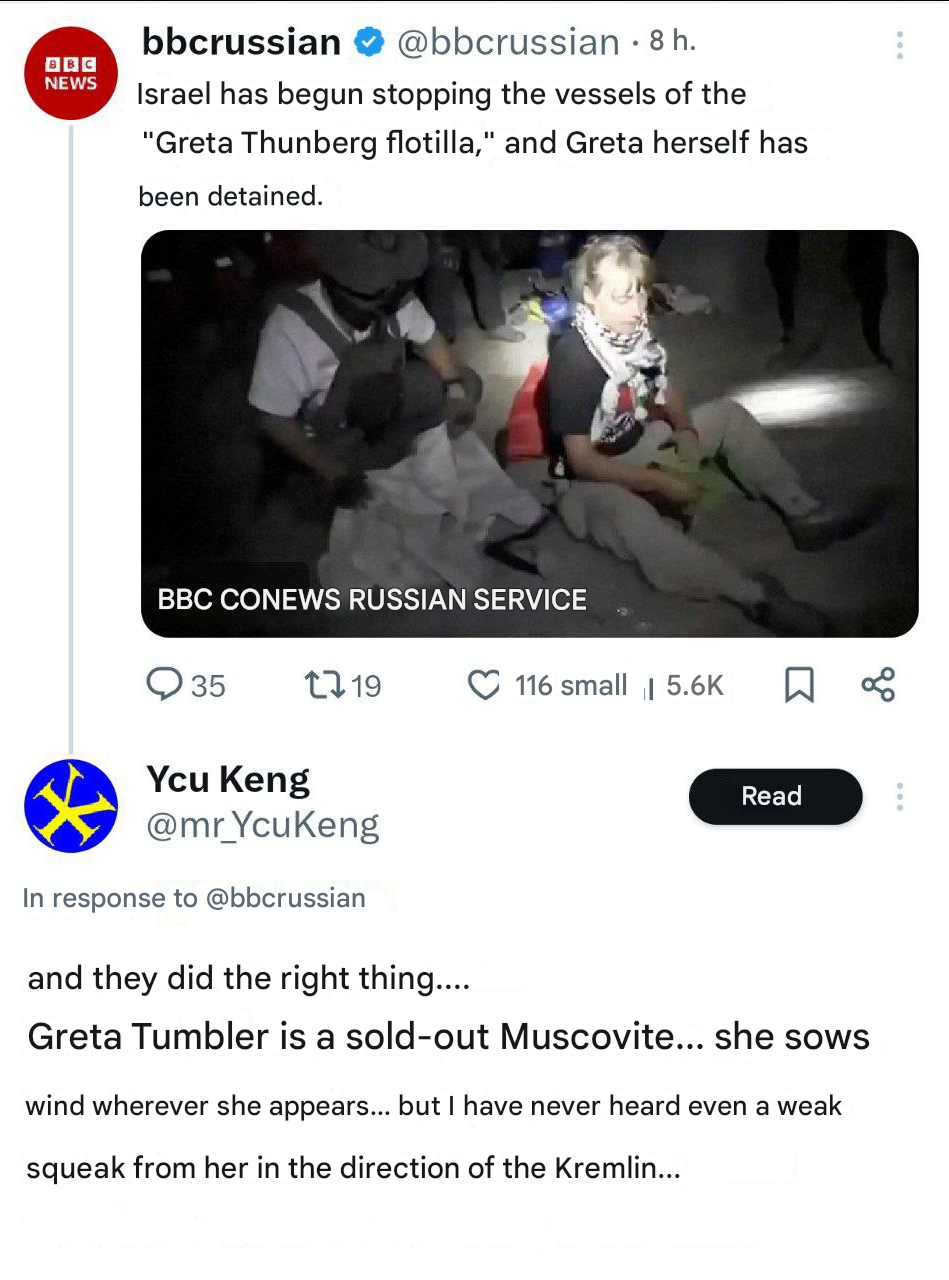Viewport: 949px width, 1280px height.
Task: Click the 8 h. timestamp
Action: [x=672, y=42]
